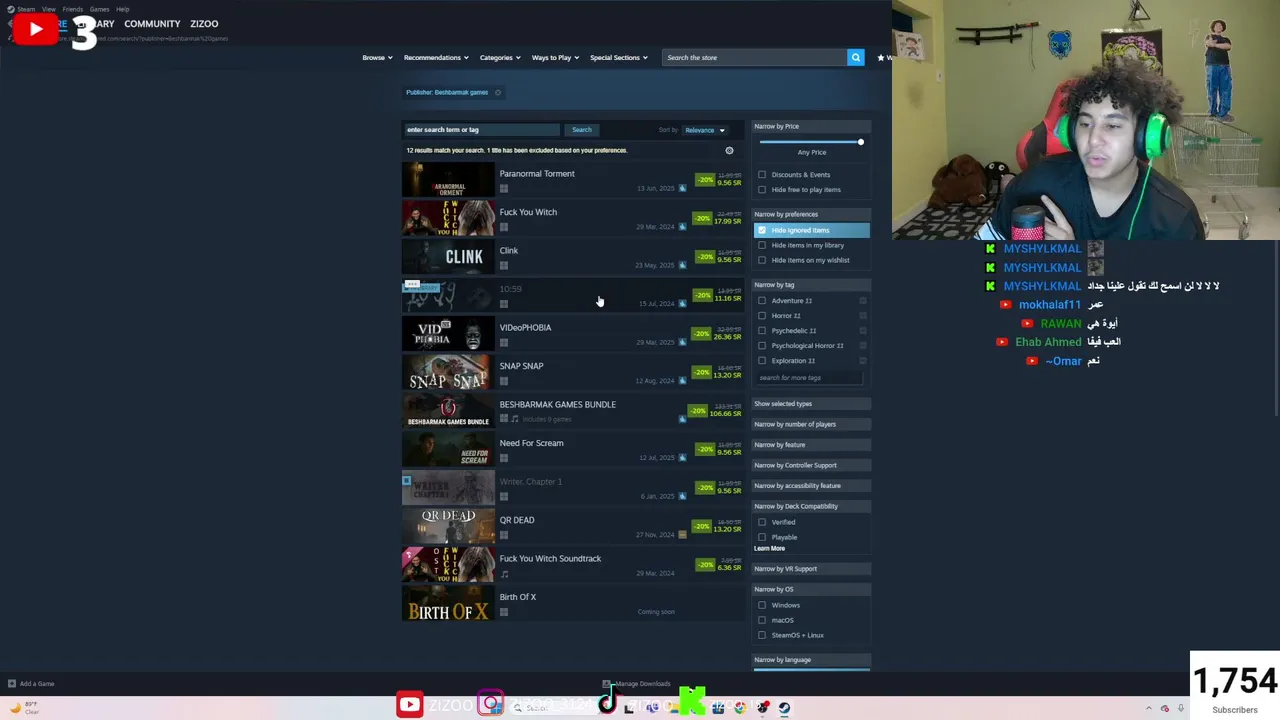The height and width of the screenshot is (720, 1280).
Task: Uncheck Hide ignored items
Action: pyautogui.click(x=762, y=230)
